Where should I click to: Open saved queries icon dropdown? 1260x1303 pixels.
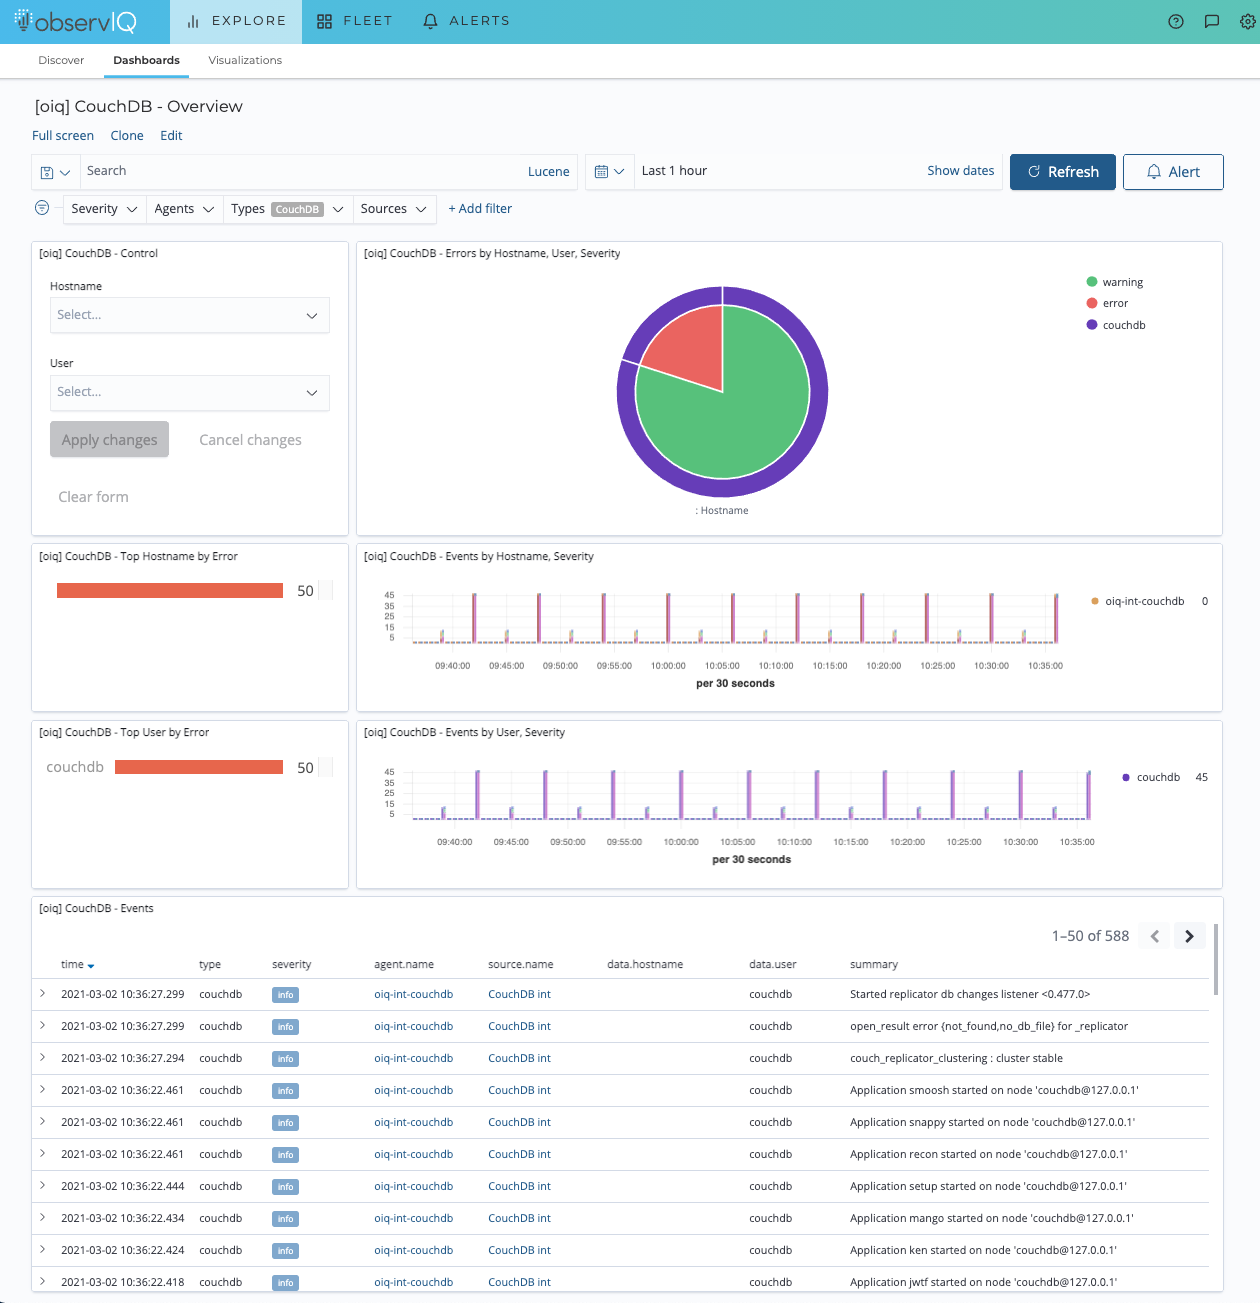pos(55,172)
